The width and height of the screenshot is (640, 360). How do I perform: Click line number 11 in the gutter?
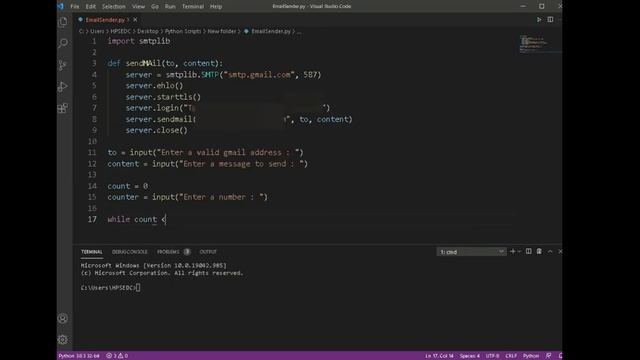92,153
